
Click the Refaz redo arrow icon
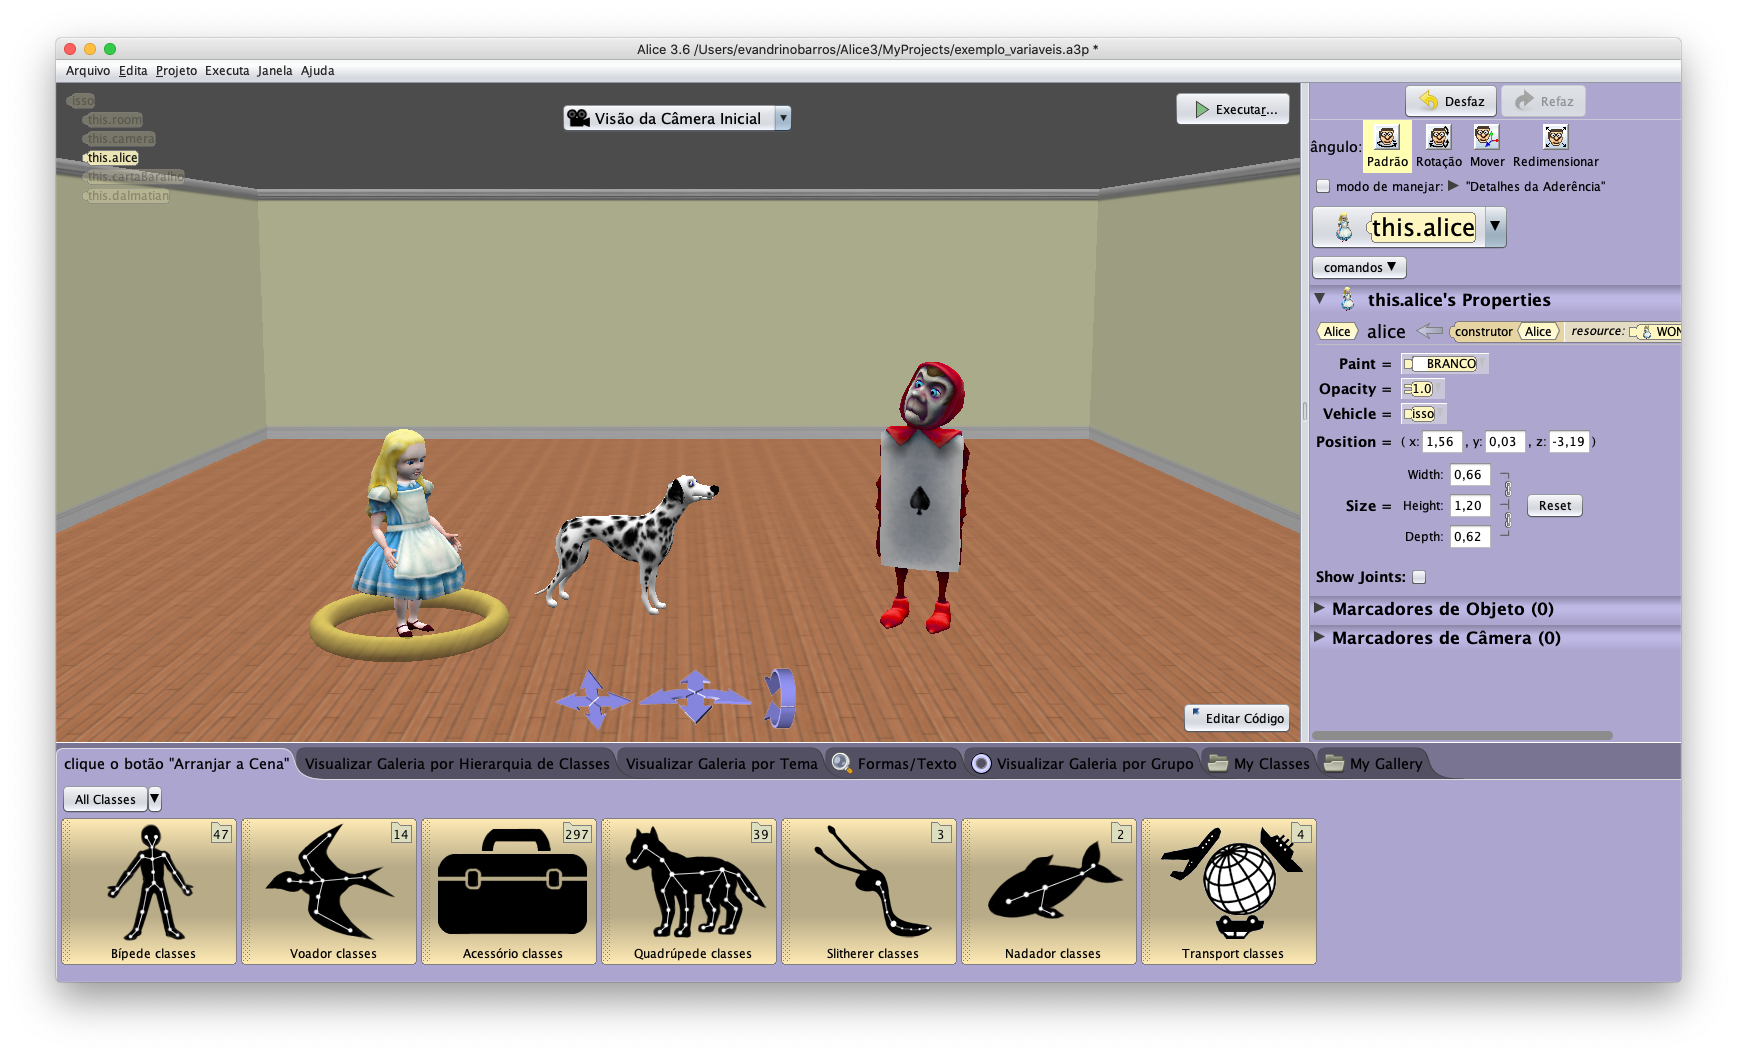tap(1524, 101)
